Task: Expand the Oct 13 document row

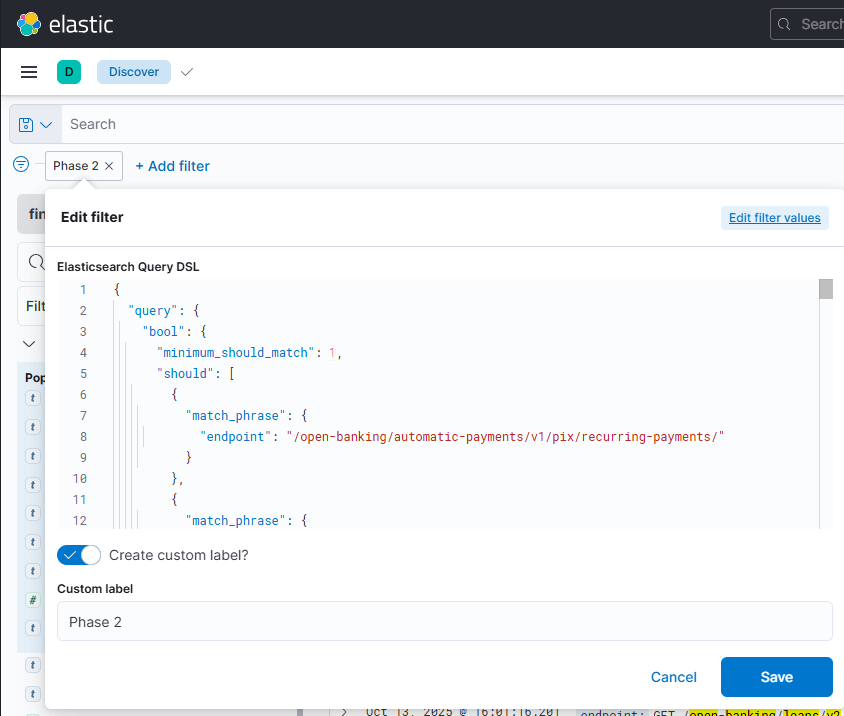Action: pos(344,711)
